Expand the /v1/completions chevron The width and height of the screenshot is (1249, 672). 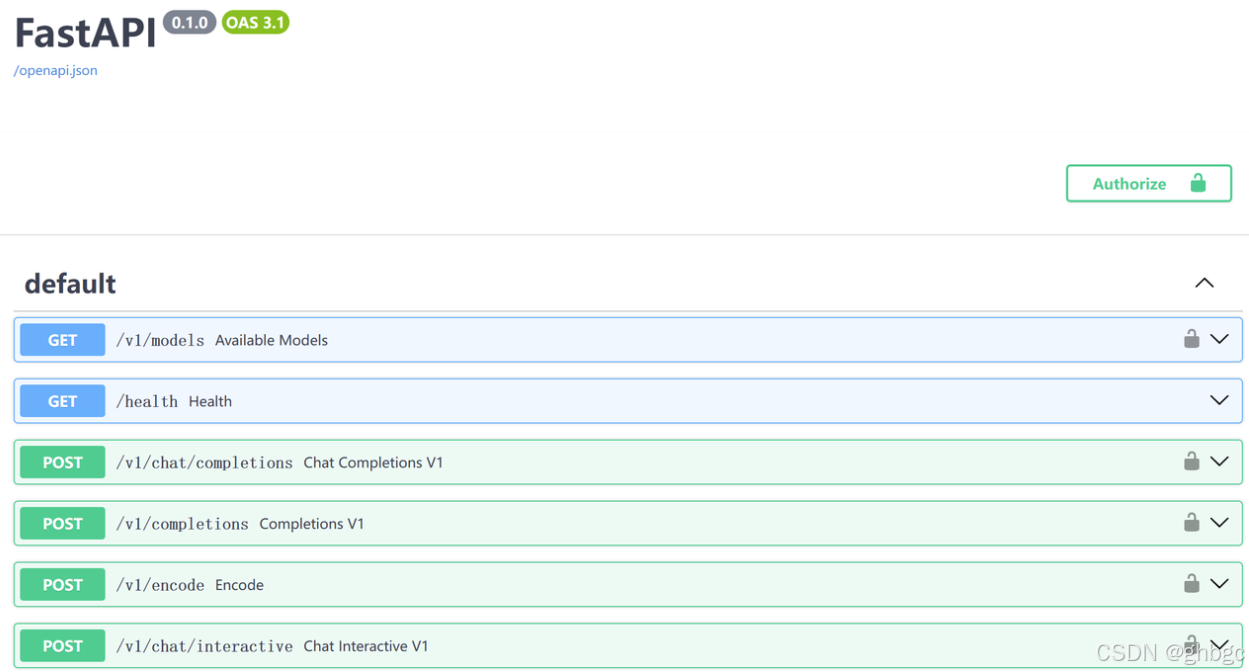coord(1219,522)
